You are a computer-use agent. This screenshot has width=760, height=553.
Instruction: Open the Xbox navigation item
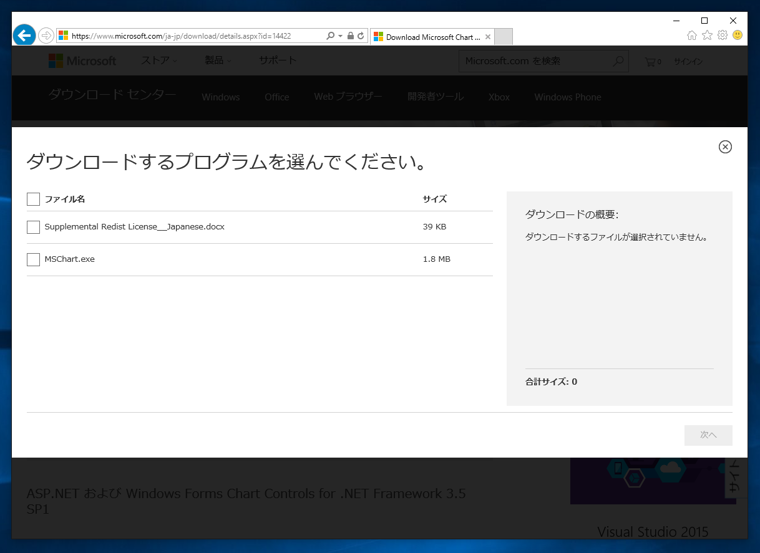499,97
